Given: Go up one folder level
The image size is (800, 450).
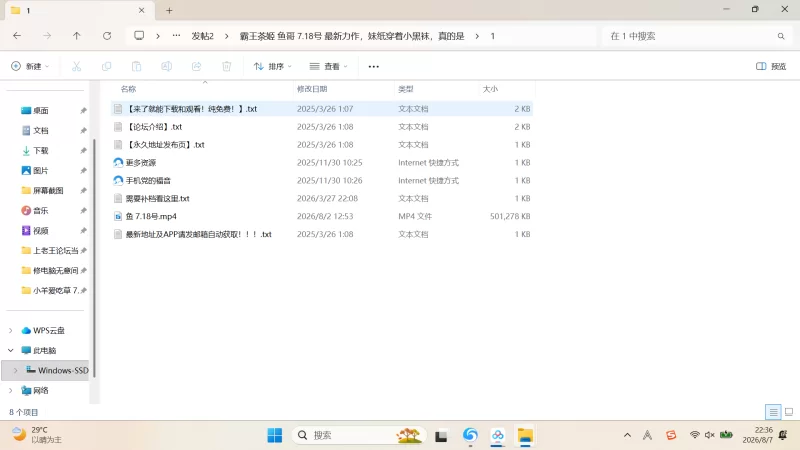Looking at the screenshot, I should [77, 36].
